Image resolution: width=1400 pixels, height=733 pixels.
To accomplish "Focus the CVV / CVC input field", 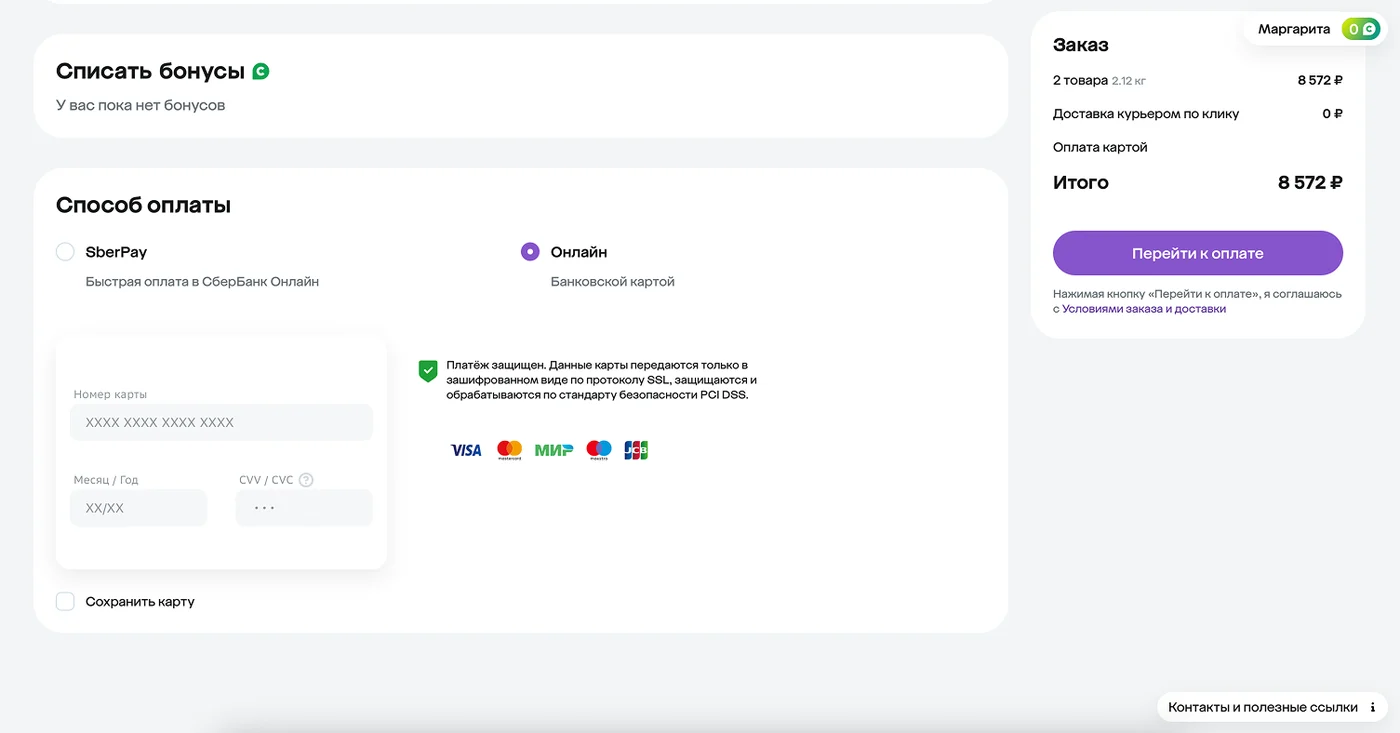I will point(304,508).
